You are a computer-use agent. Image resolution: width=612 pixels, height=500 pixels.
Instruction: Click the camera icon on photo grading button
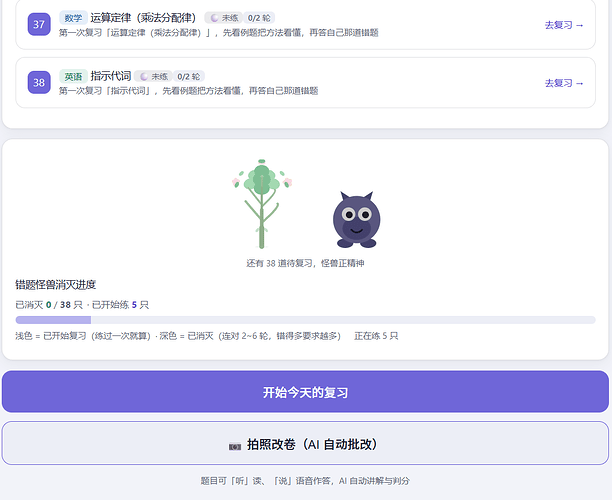point(235,446)
